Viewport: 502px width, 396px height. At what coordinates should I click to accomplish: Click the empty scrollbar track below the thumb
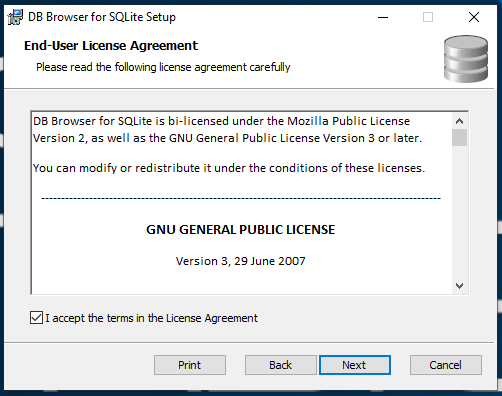(x=459, y=212)
